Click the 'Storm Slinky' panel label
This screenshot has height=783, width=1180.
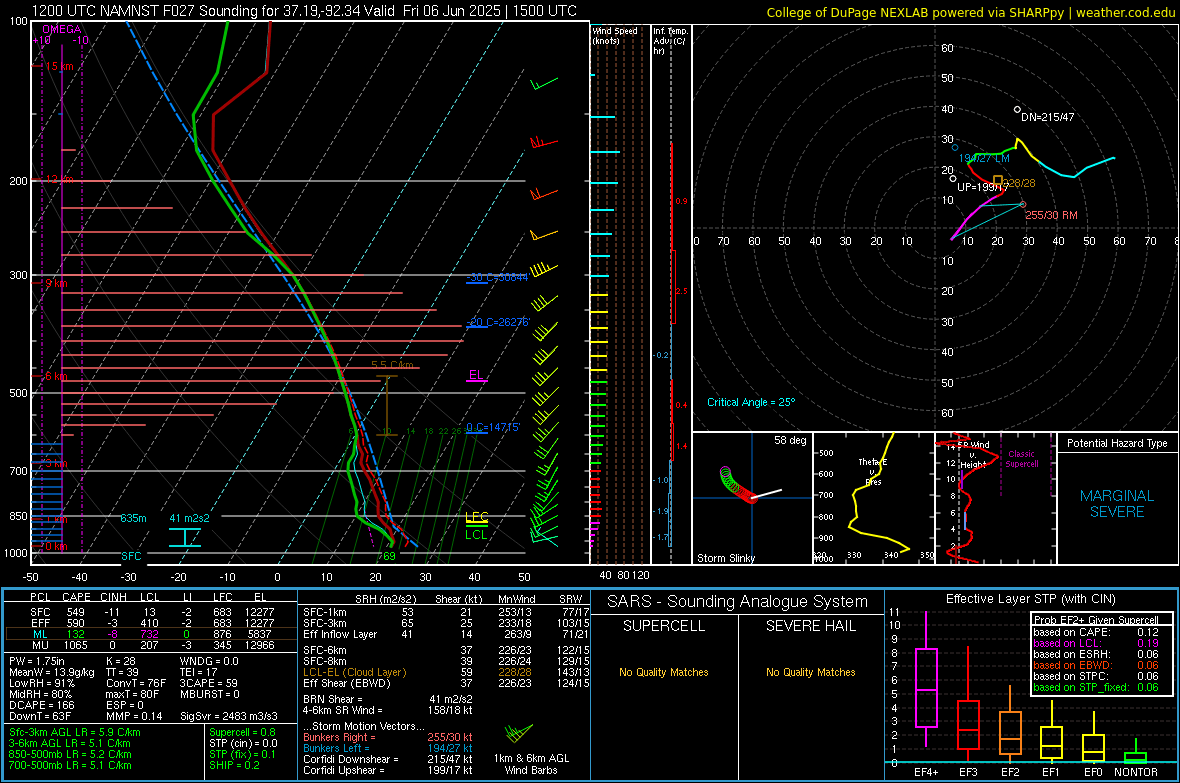click(x=725, y=558)
